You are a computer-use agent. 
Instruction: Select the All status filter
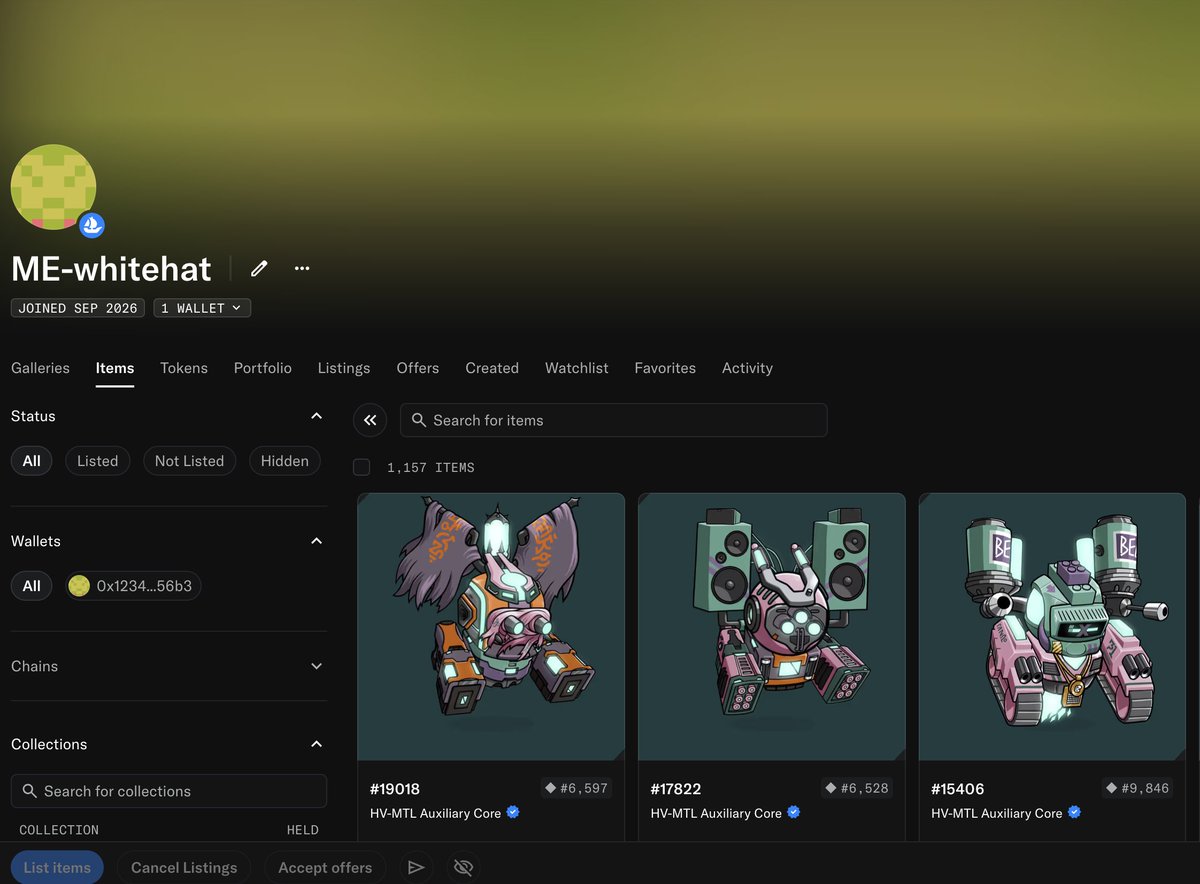coord(32,461)
